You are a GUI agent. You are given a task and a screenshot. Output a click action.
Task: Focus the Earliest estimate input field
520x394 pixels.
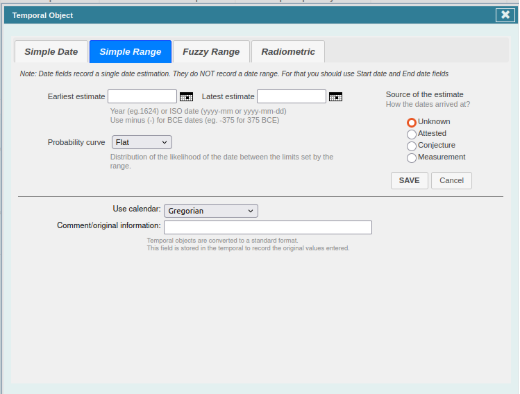click(x=142, y=96)
